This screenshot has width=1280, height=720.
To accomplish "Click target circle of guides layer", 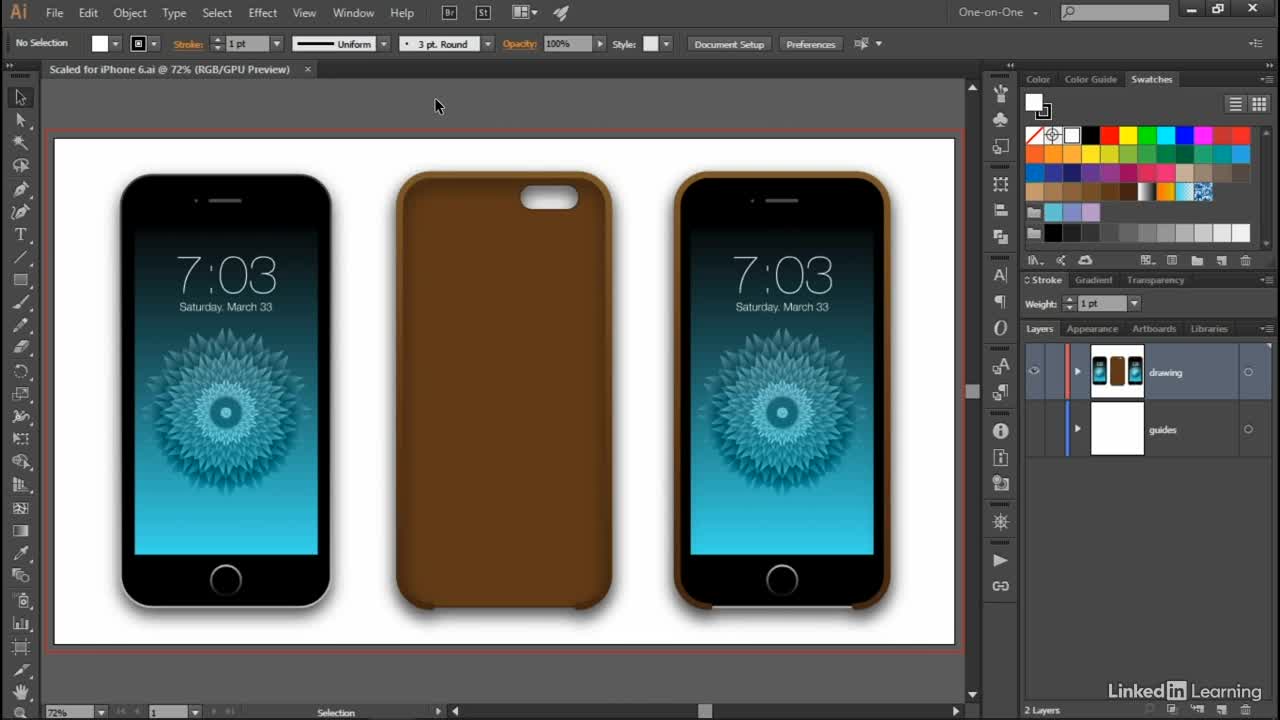I will [1248, 429].
